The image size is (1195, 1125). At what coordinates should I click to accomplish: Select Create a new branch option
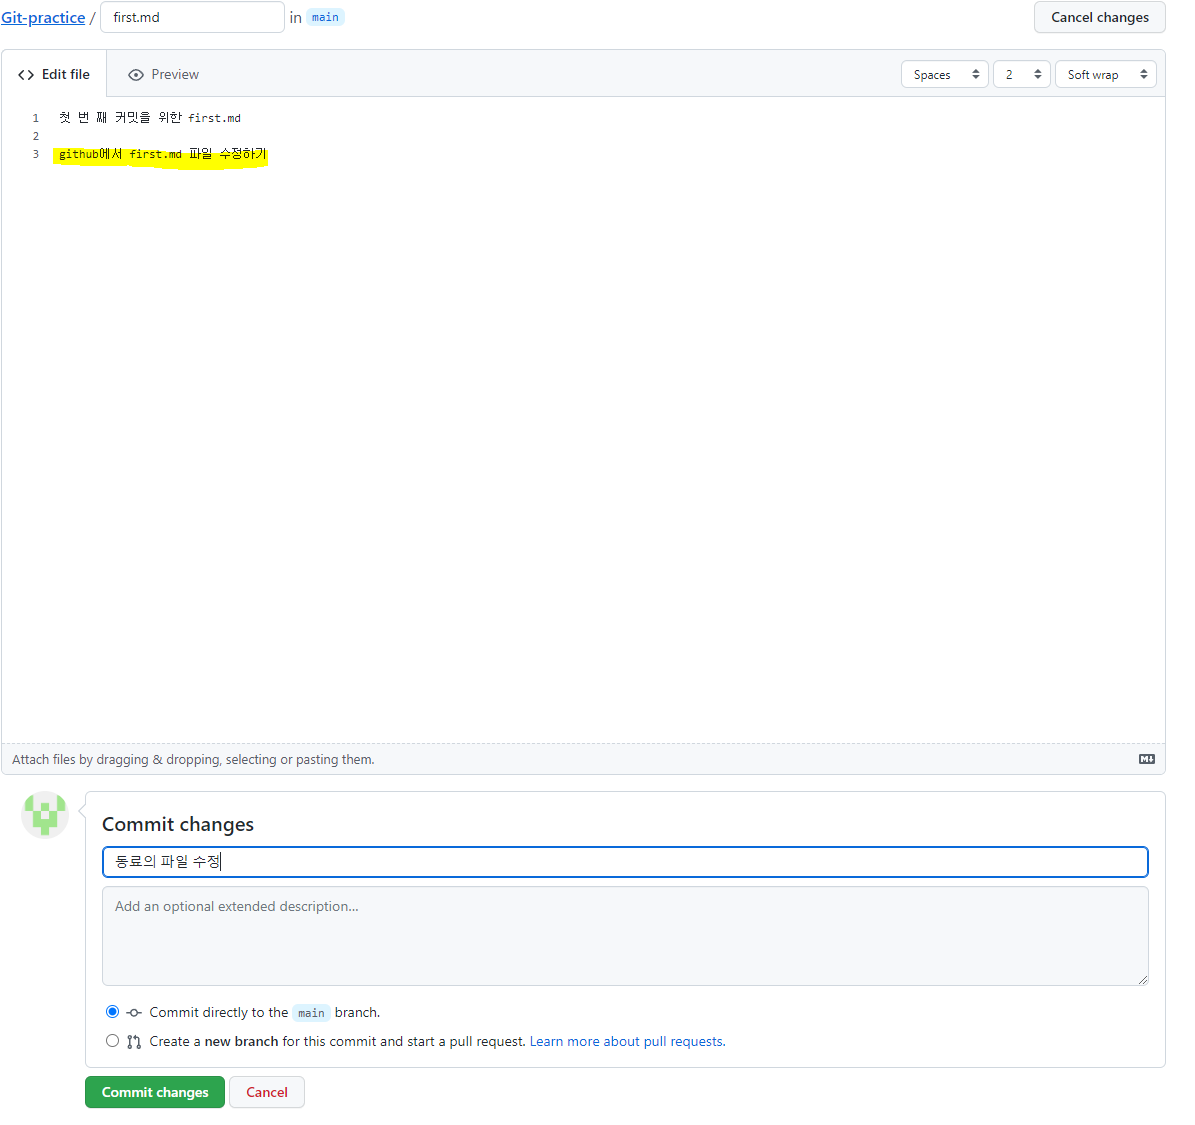pos(113,1040)
